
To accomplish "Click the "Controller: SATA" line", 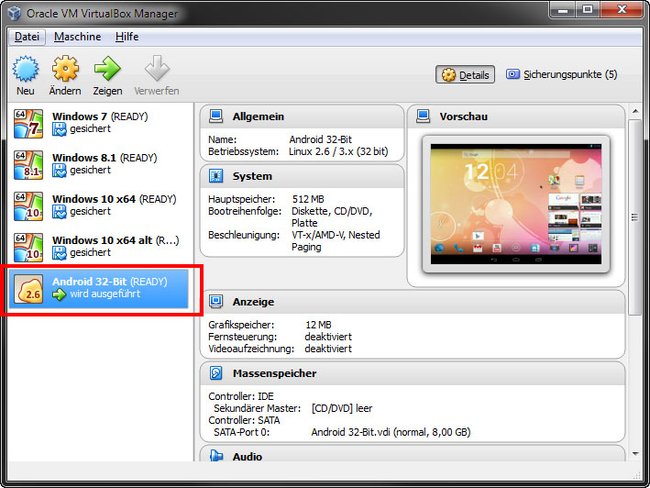I will tap(244, 420).
